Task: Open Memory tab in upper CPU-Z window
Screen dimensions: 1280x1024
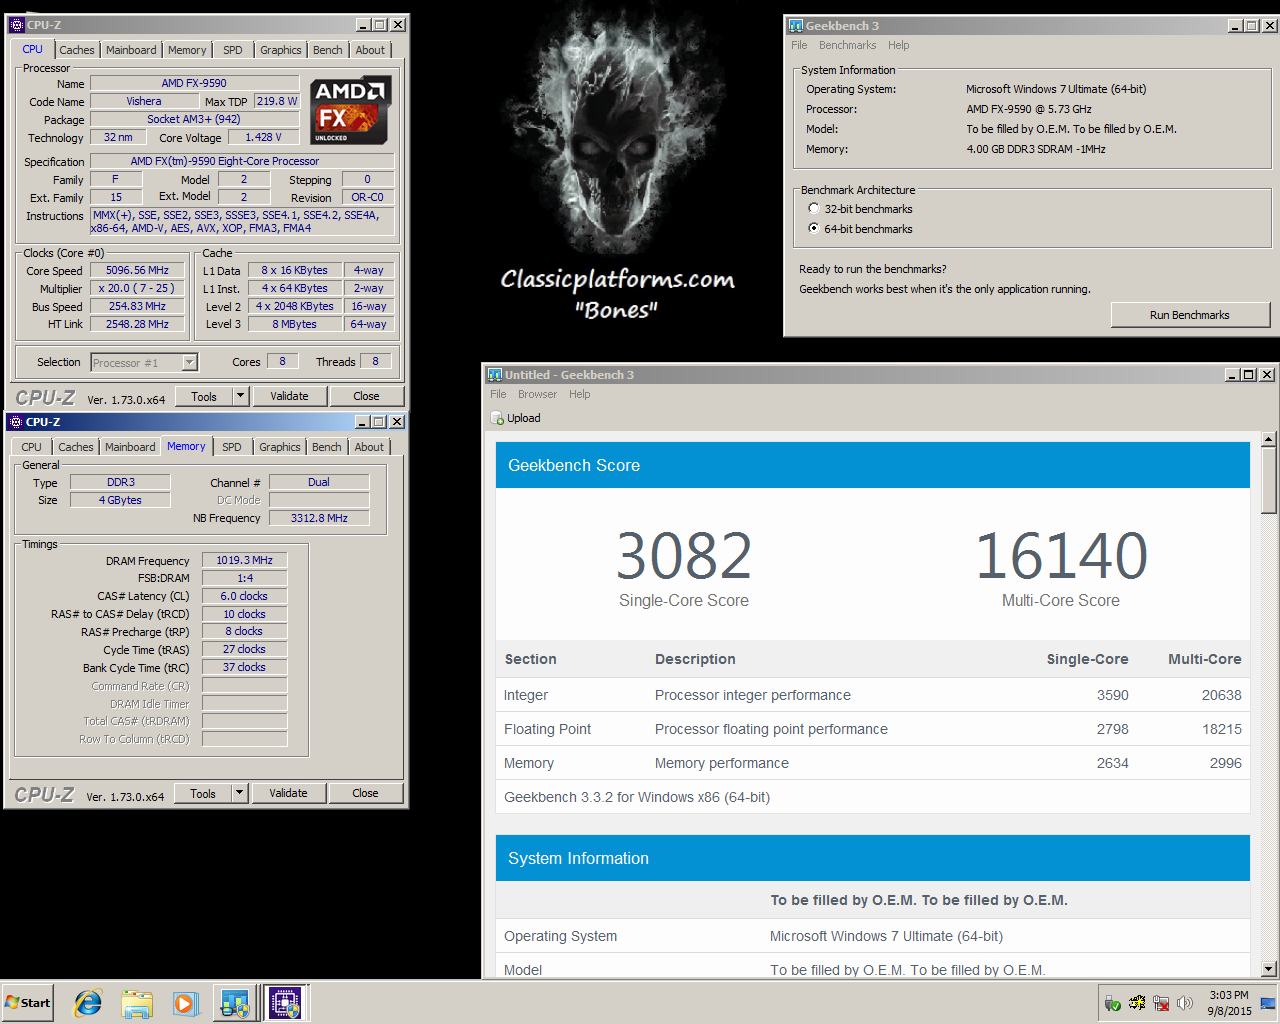Action: point(187,50)
